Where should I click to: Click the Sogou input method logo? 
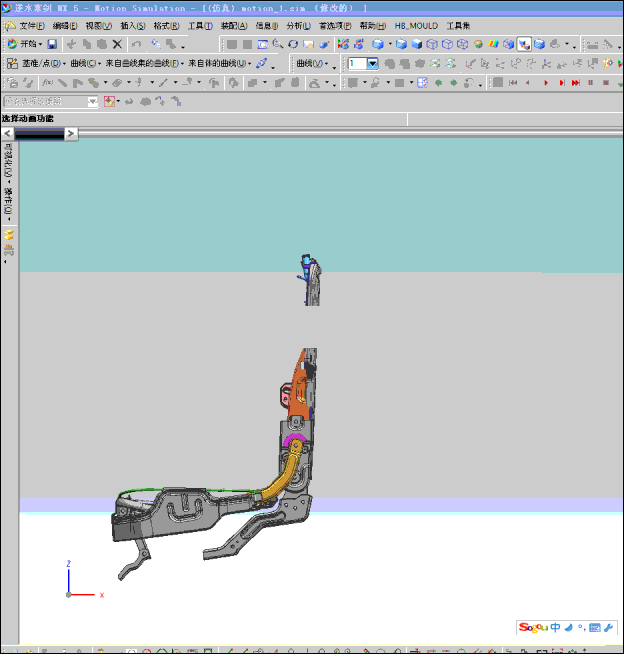(x=533, y=627)
